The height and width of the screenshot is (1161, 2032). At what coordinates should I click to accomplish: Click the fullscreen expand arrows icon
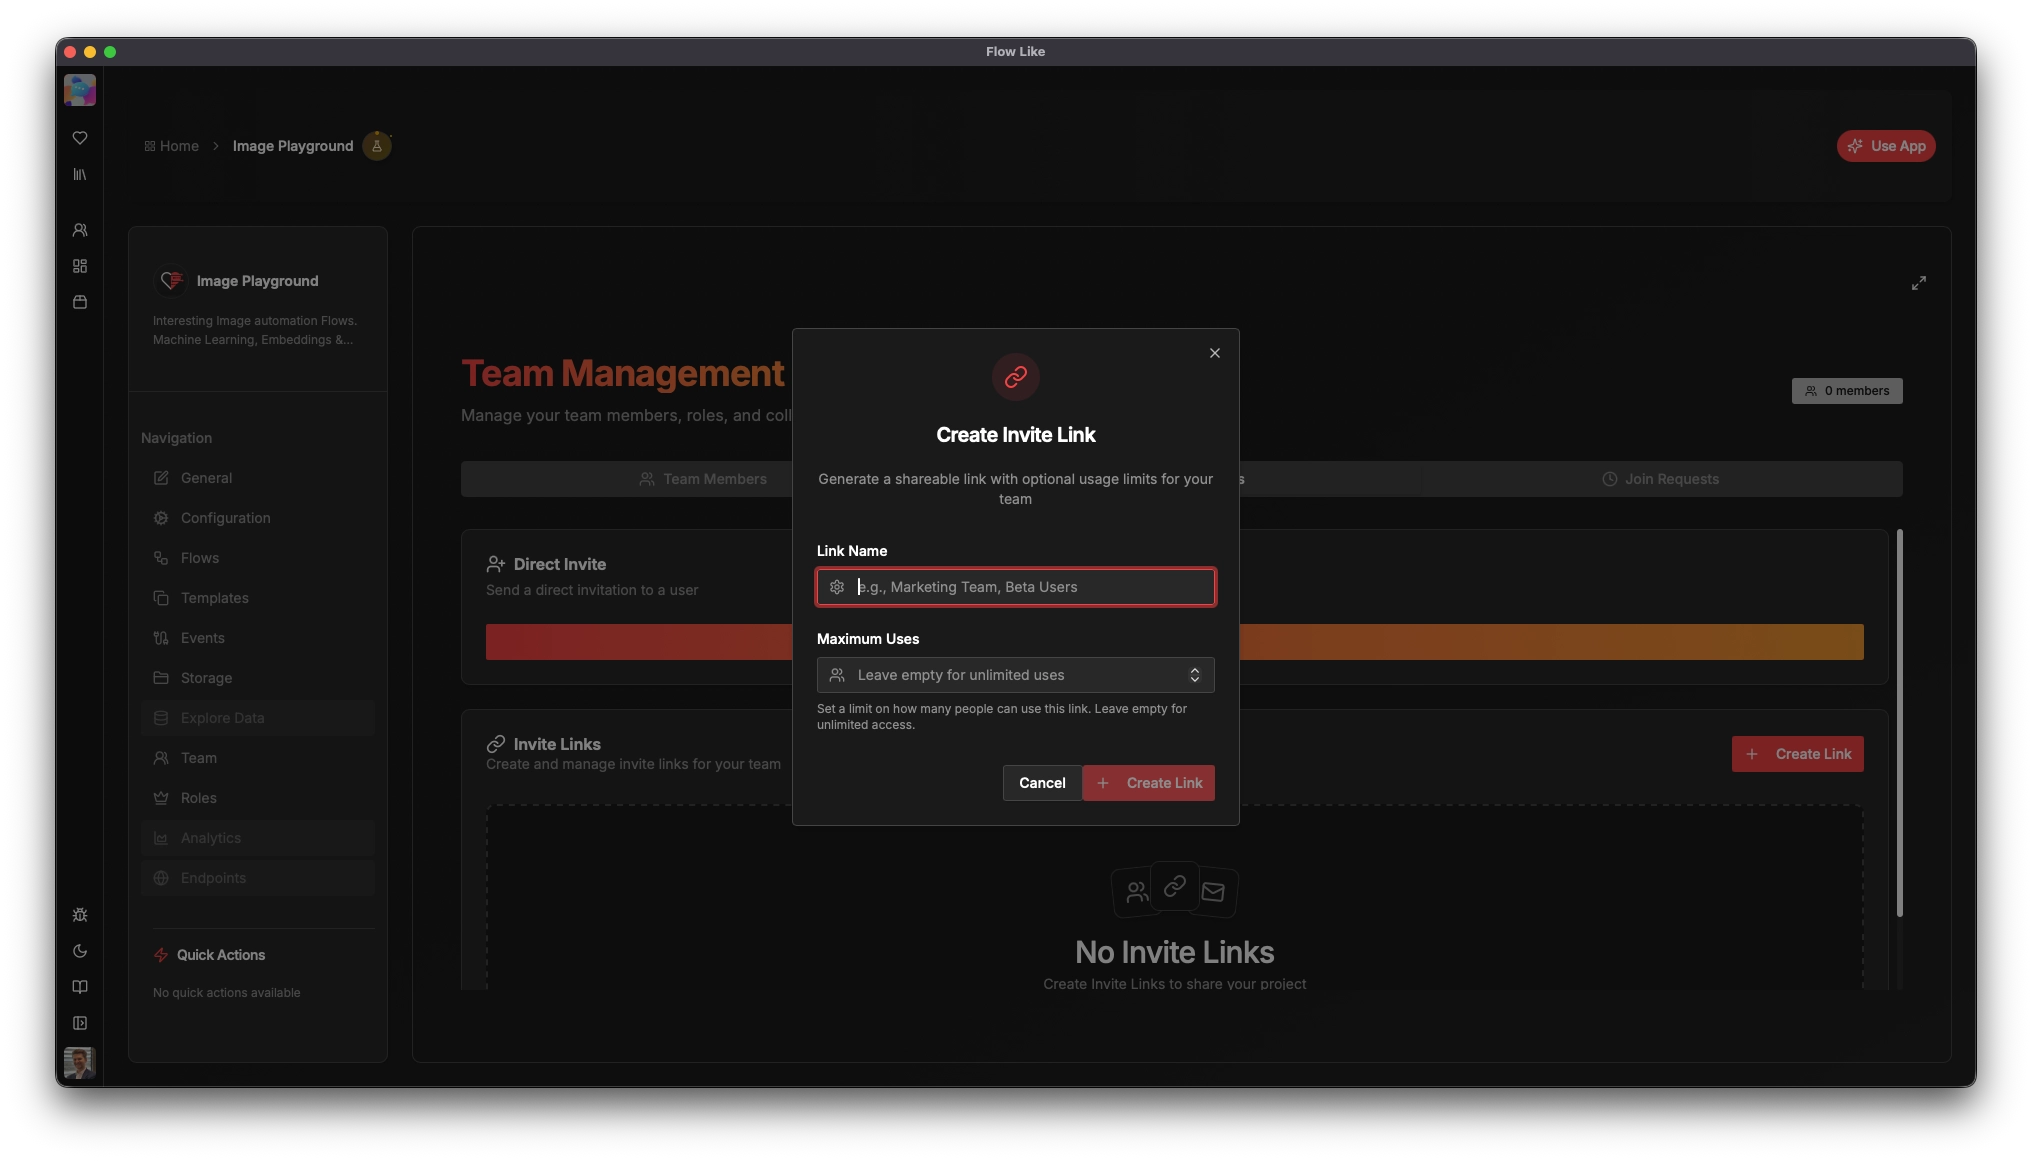(x=1918, y=283)
